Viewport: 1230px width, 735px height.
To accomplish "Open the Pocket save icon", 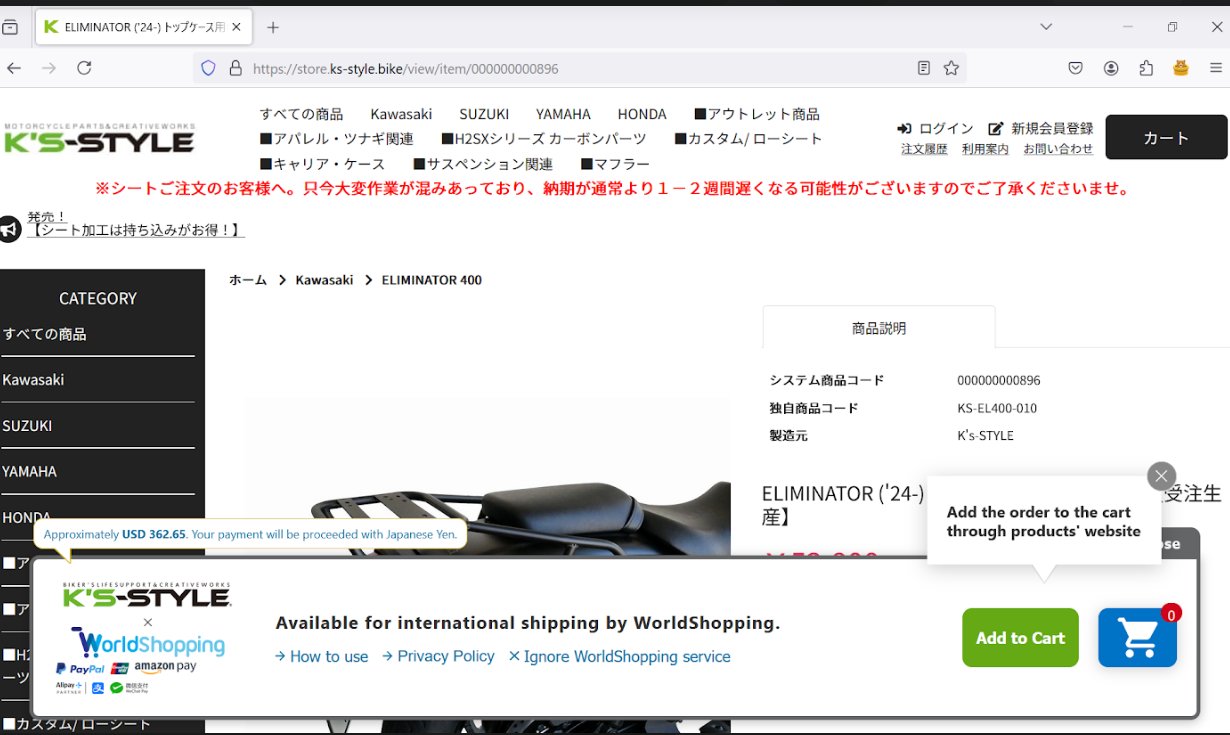I will 1076,68.
